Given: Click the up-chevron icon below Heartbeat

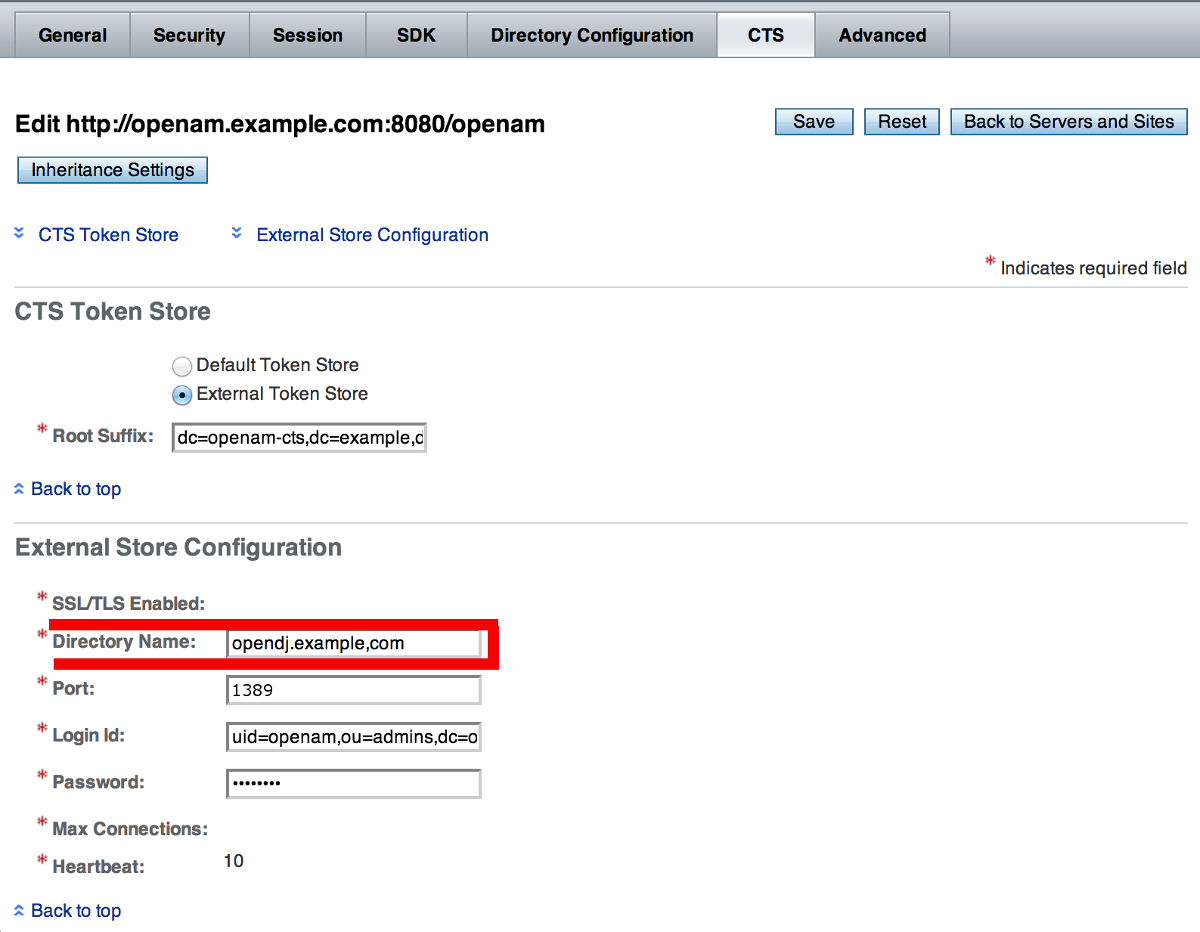Looking at the screenshot, I should [x=19, y=911].
